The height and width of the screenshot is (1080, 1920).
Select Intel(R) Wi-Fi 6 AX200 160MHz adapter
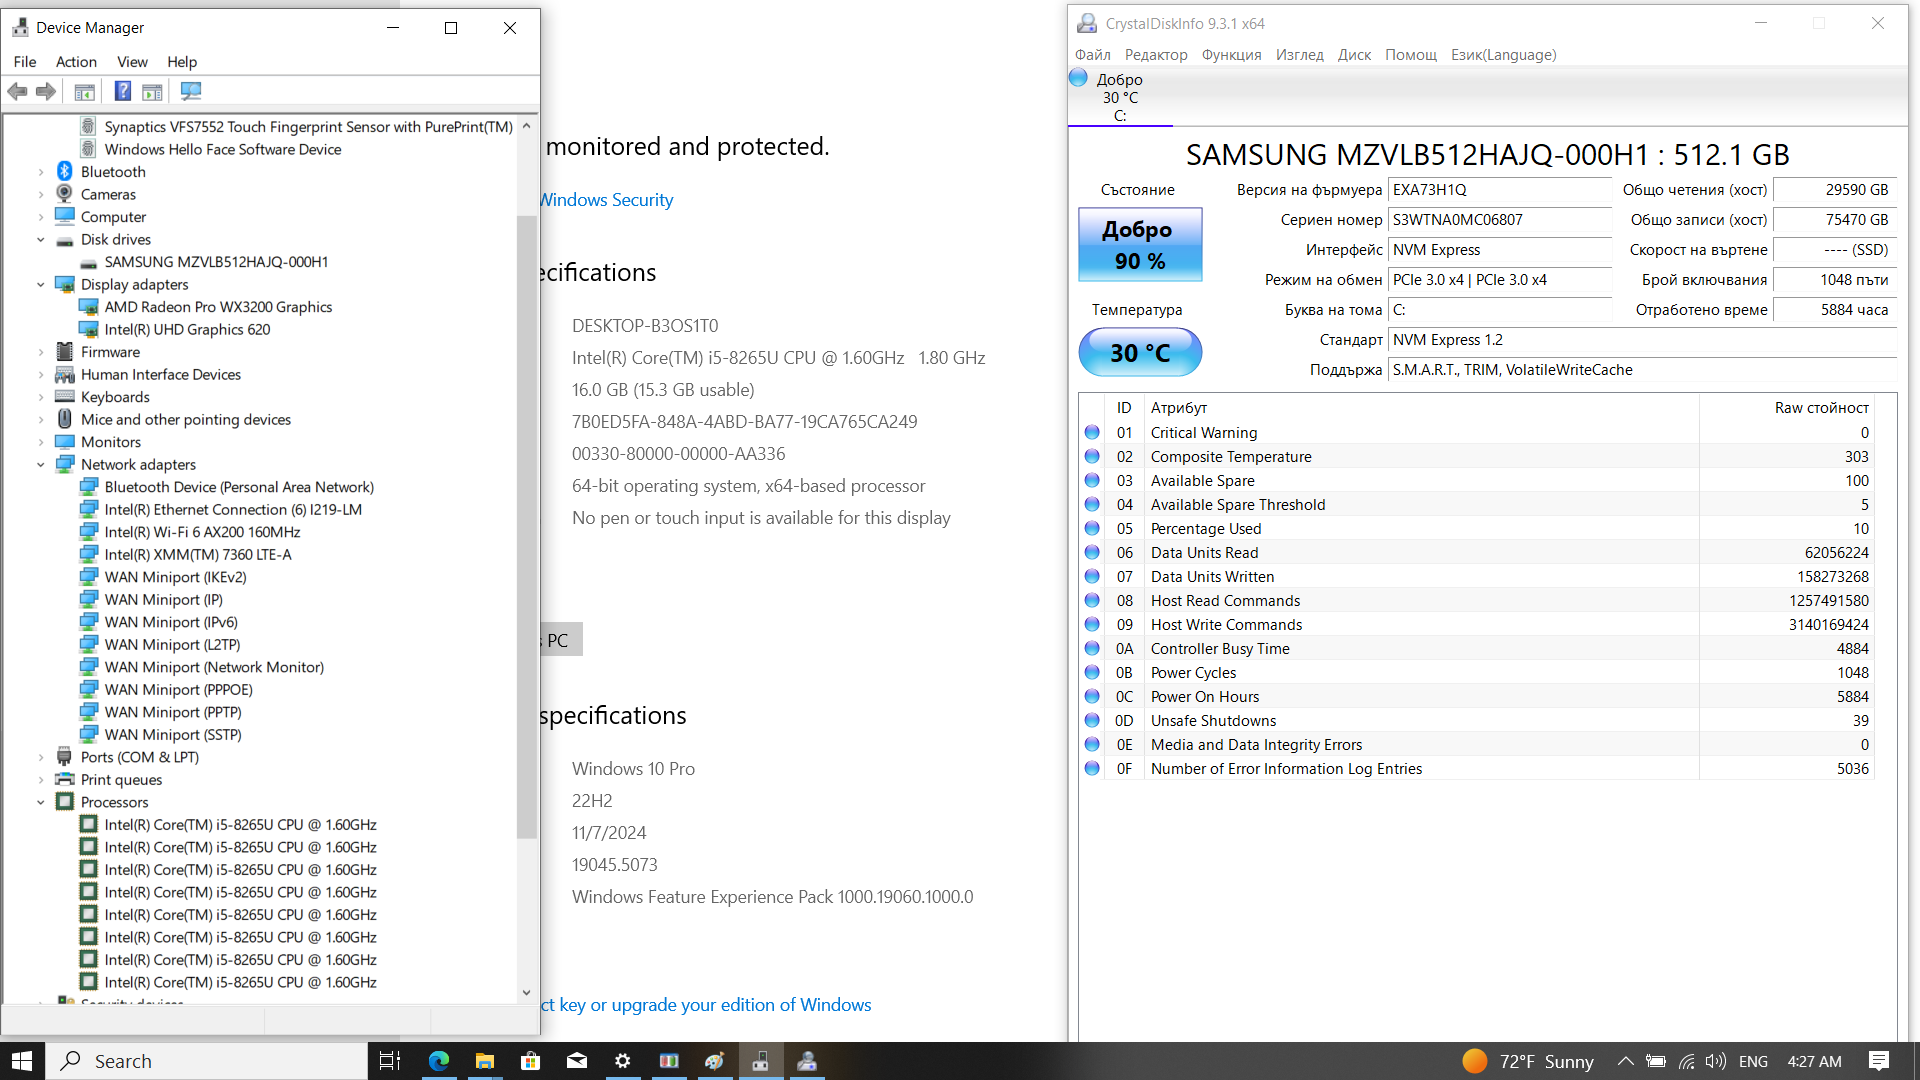click(202, 532)
